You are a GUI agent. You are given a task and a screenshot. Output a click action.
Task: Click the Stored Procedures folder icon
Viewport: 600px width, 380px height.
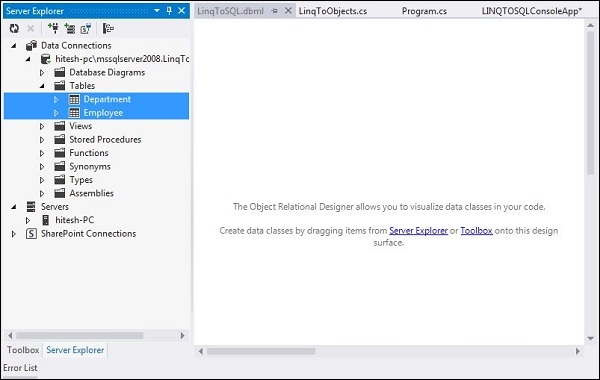tap(59, 139)
